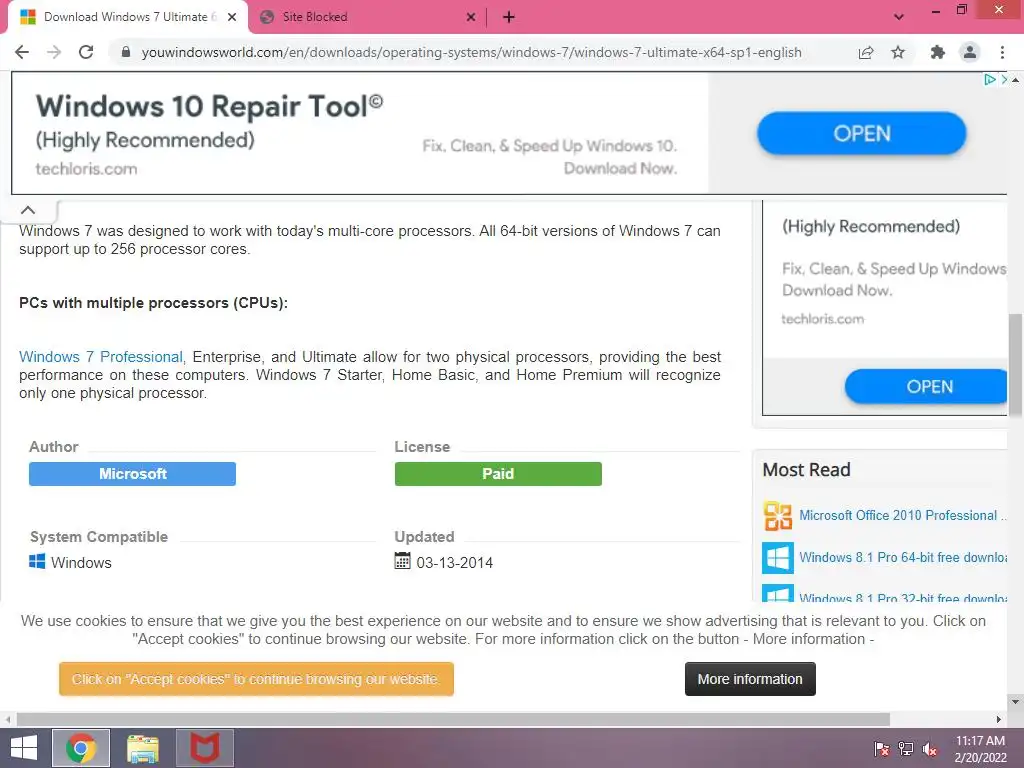This screenshot has width=1024, height=768.
Task: Click the scroll up arrow
Action: 1015,80
